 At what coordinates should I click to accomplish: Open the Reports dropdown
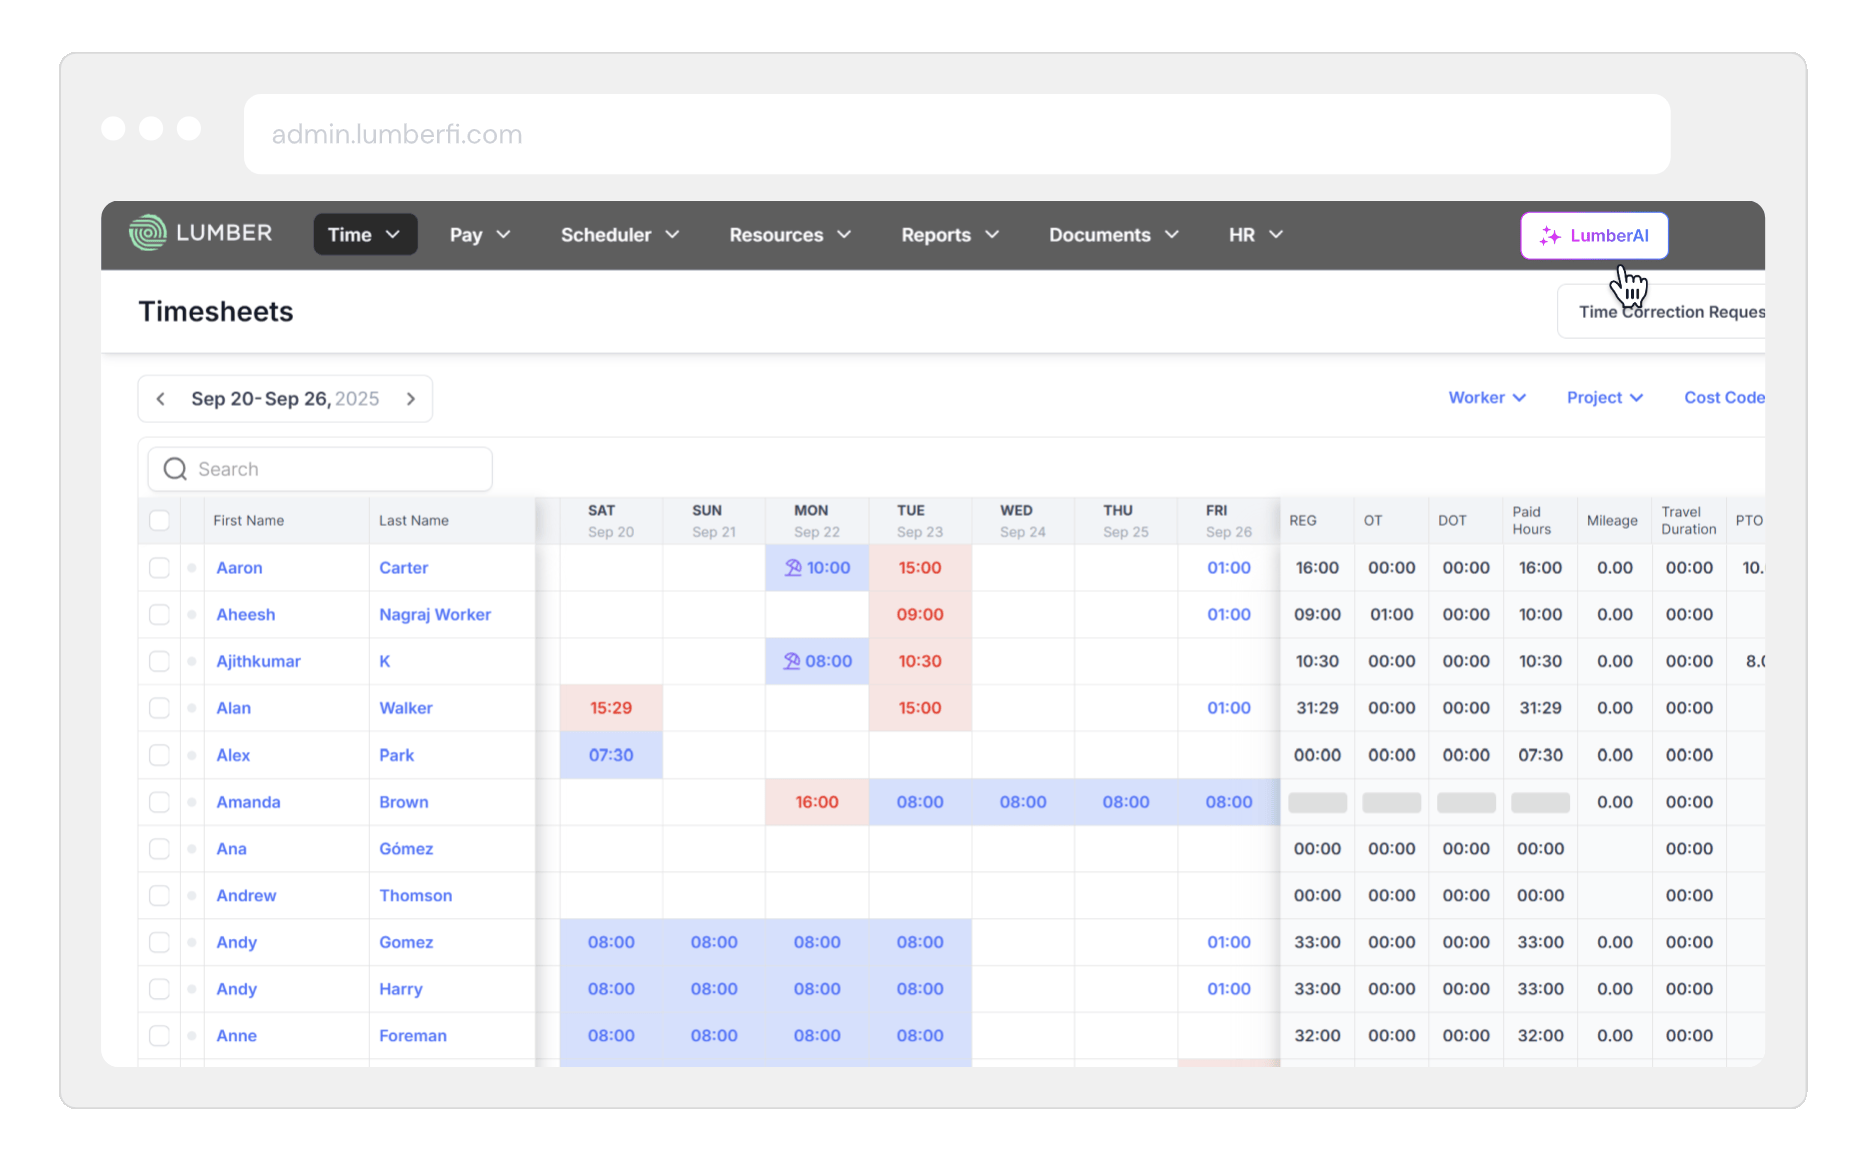(x=950, y=235)
